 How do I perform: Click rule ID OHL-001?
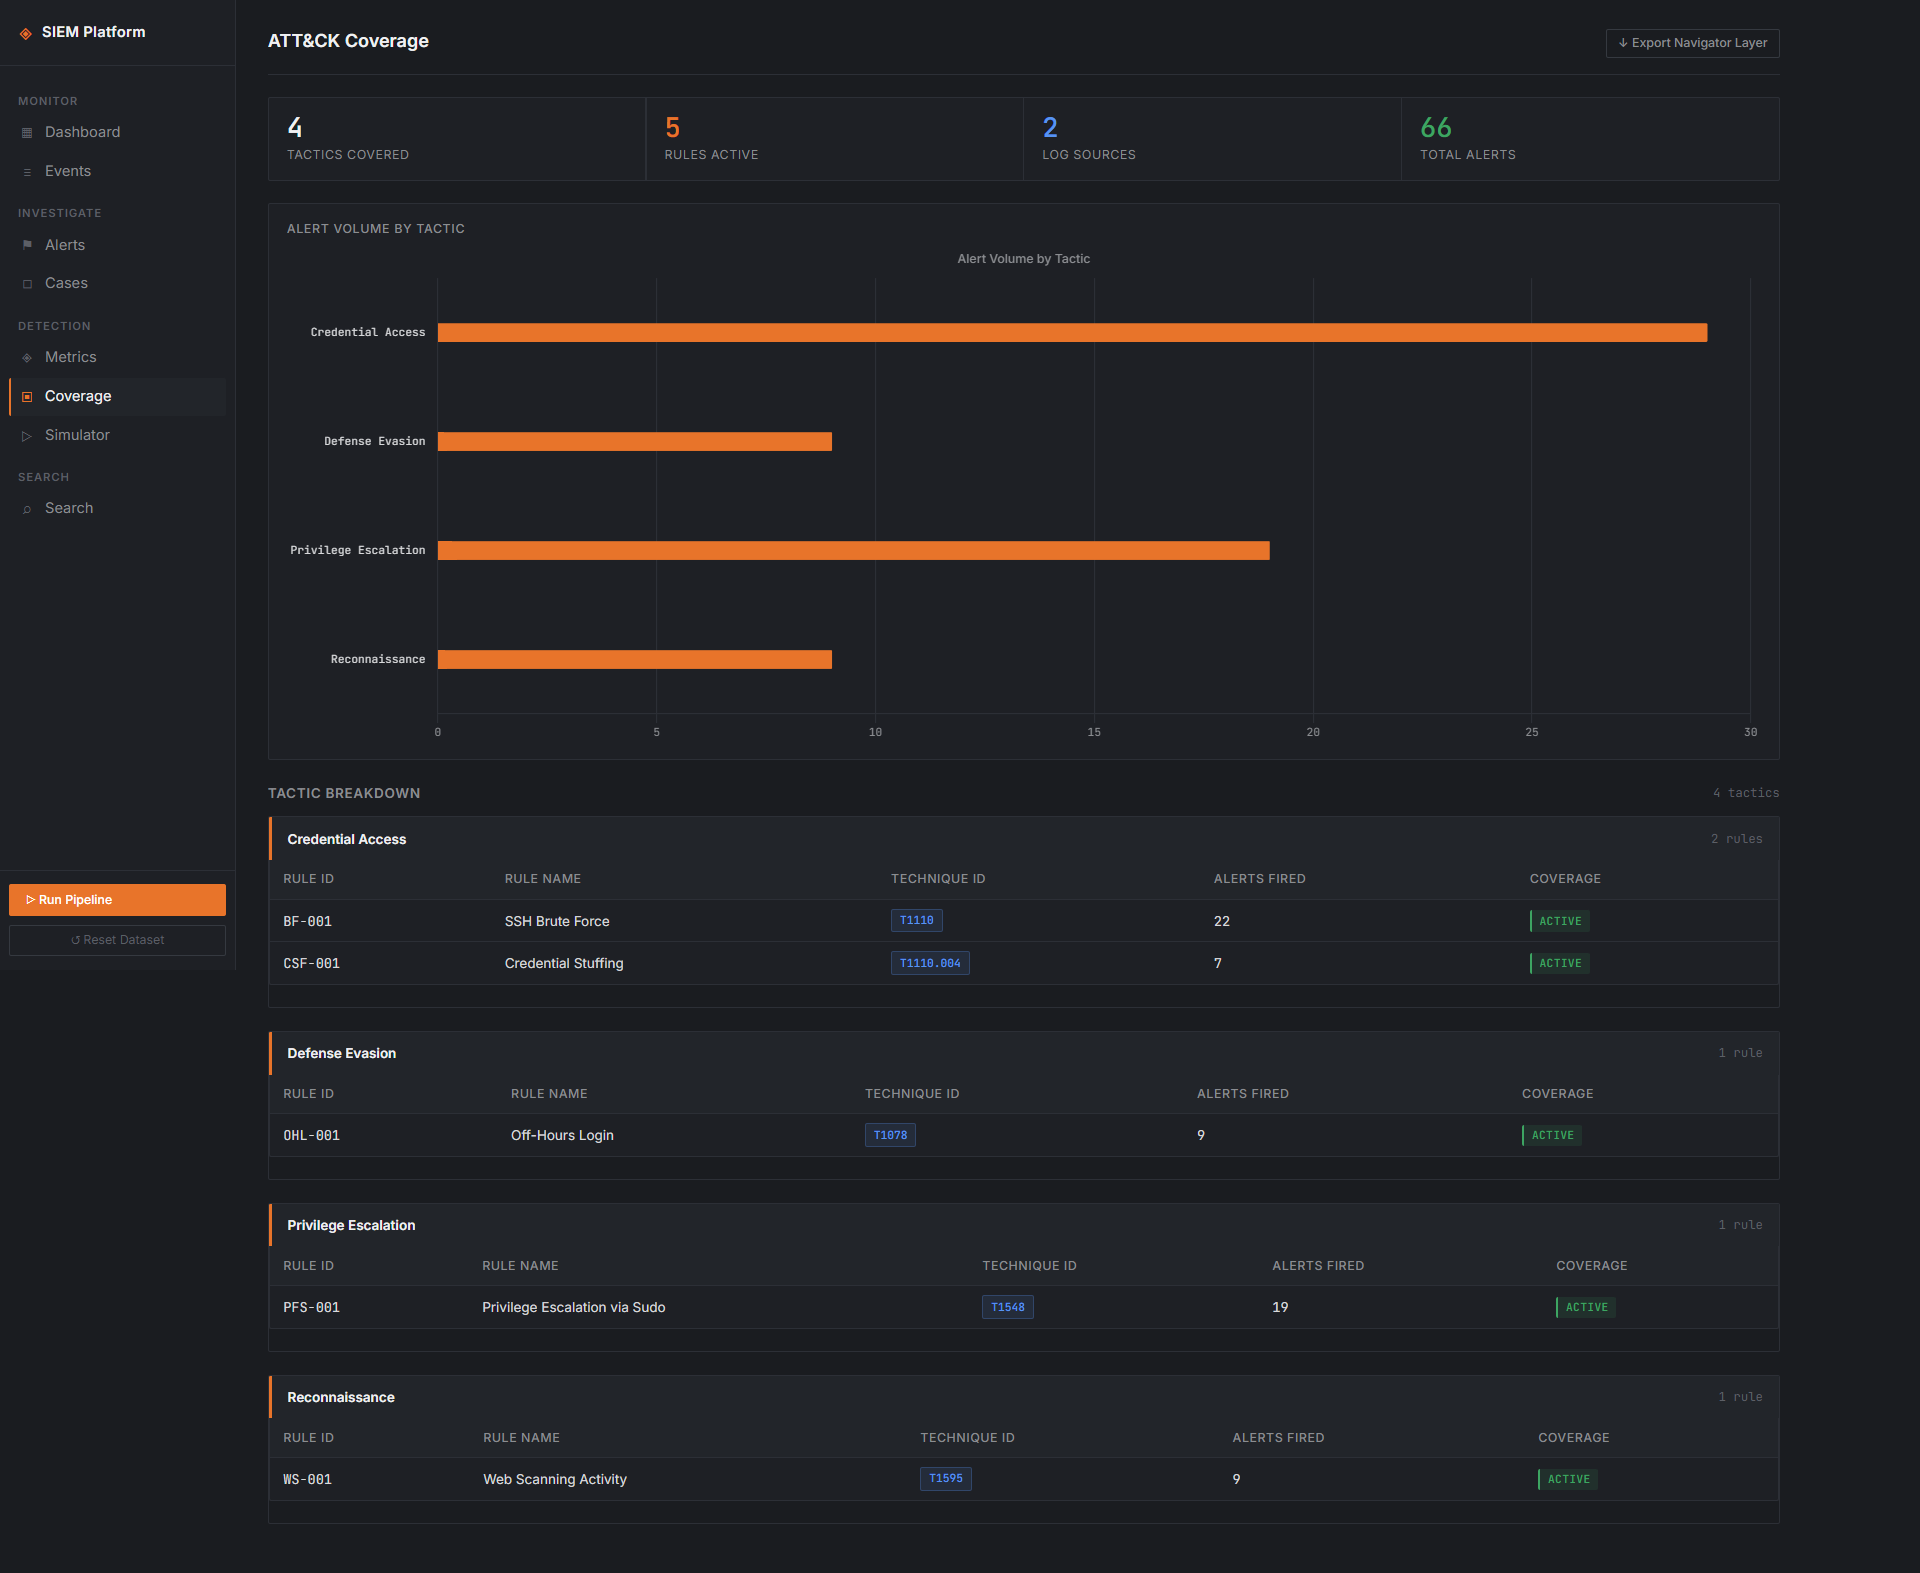pyautogui.click(x=311, y=1135)
